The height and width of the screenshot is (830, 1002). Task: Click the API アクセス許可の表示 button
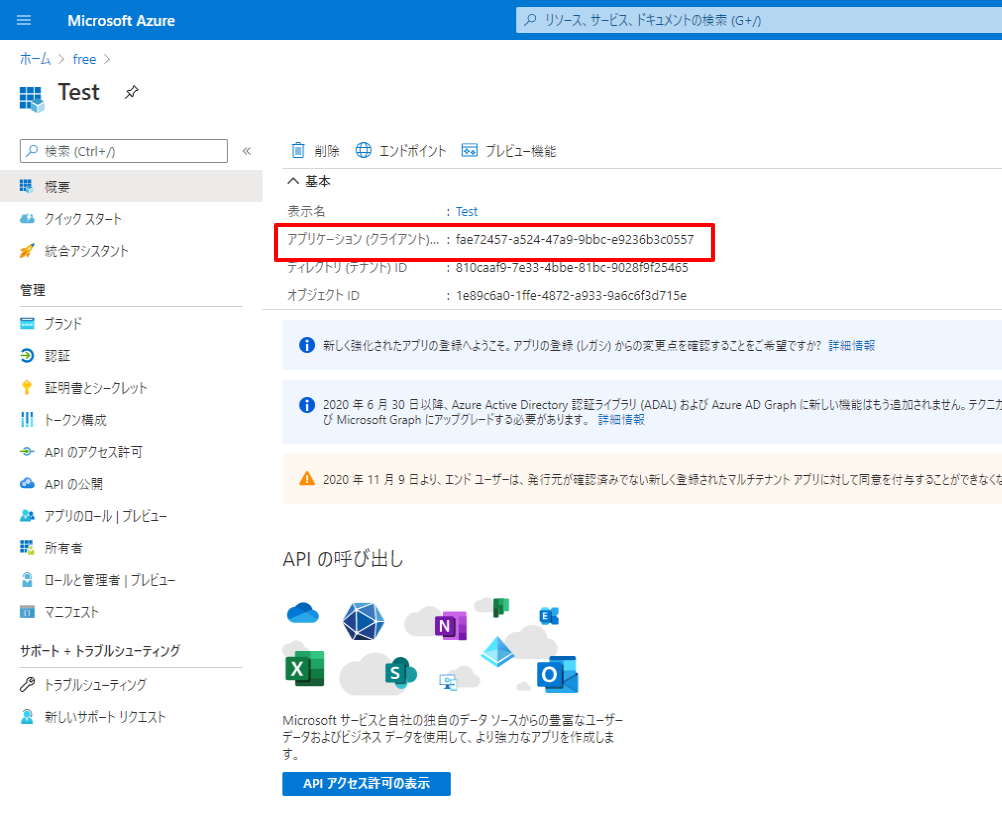point(366,783)
